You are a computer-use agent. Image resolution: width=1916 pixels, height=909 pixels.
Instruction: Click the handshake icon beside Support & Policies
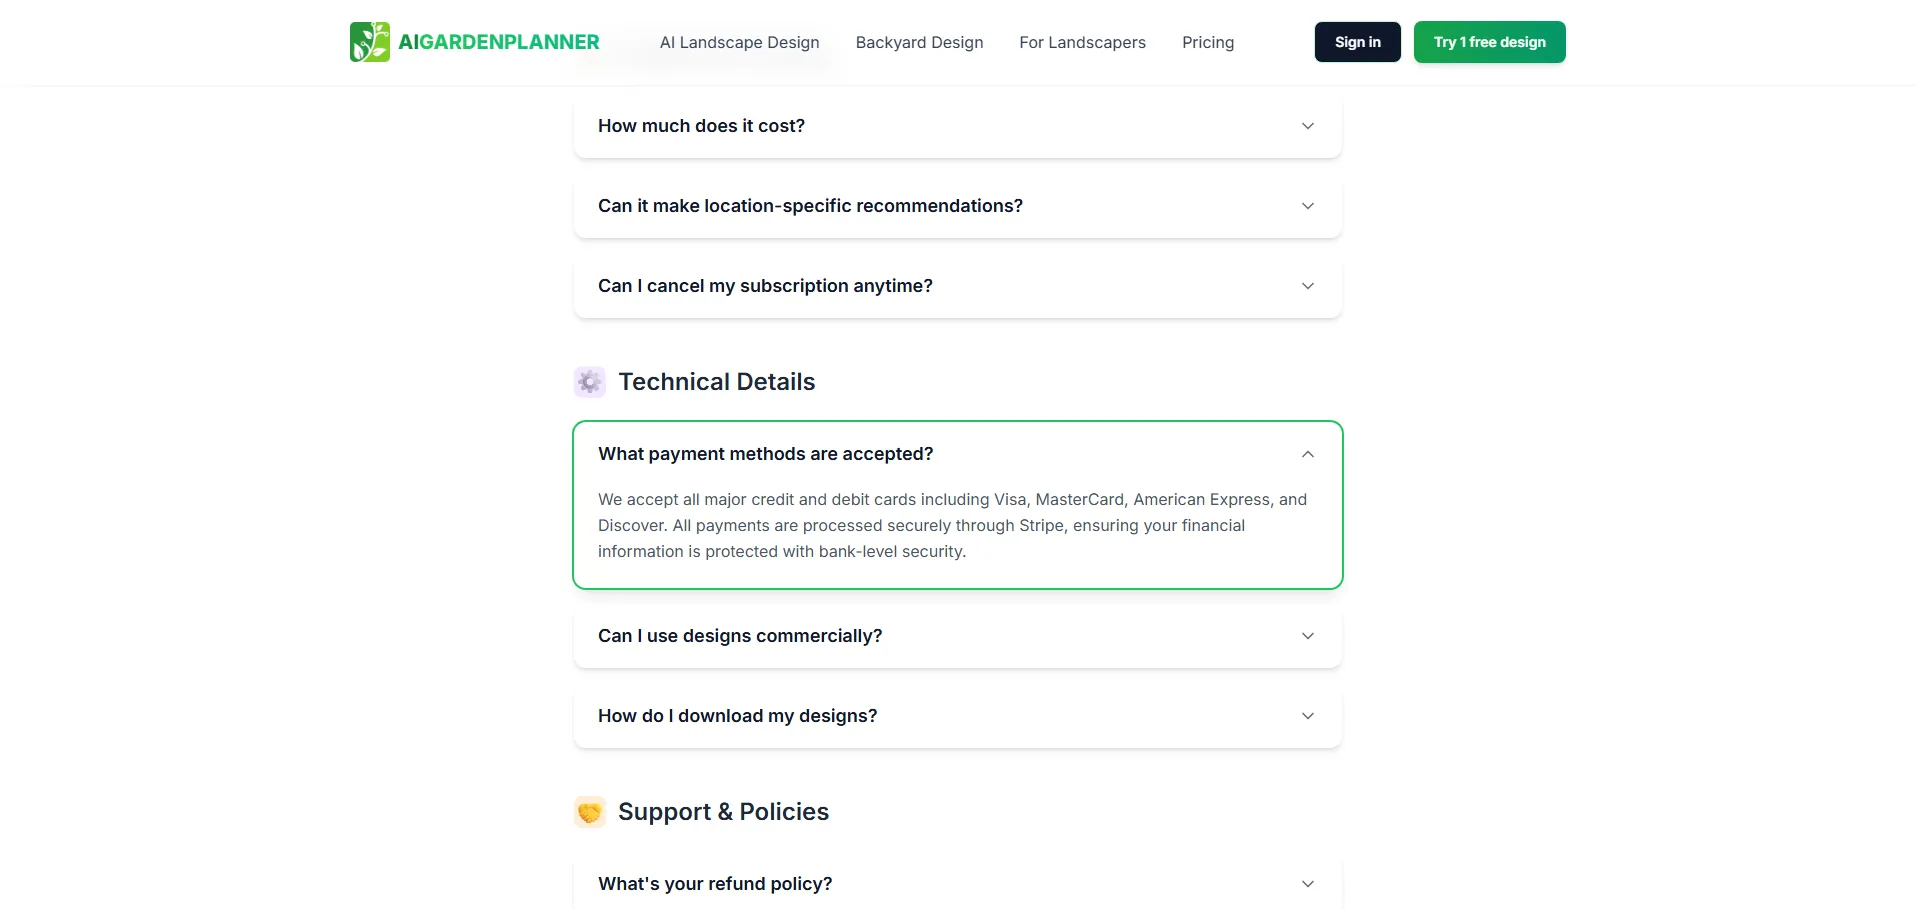tap(590, 812)
